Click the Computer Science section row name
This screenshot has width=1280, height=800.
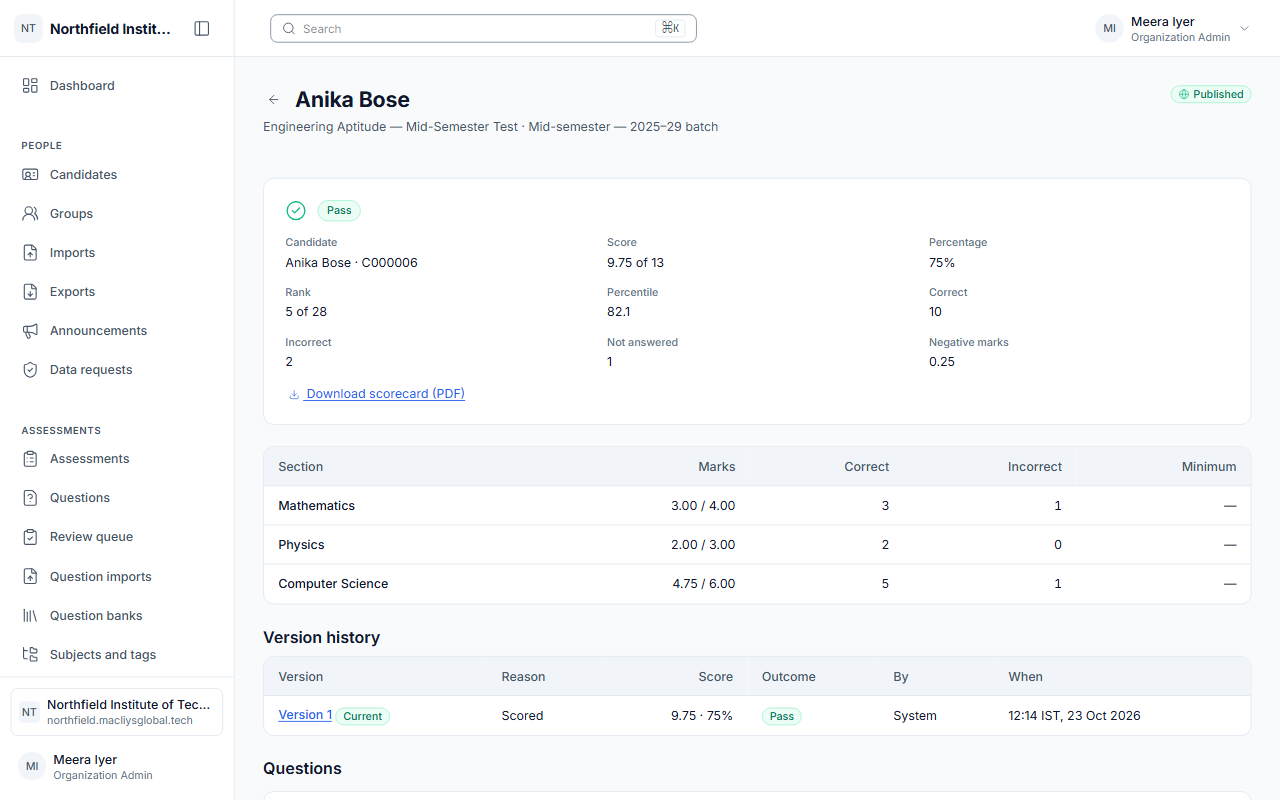click(x=333, y=584)
